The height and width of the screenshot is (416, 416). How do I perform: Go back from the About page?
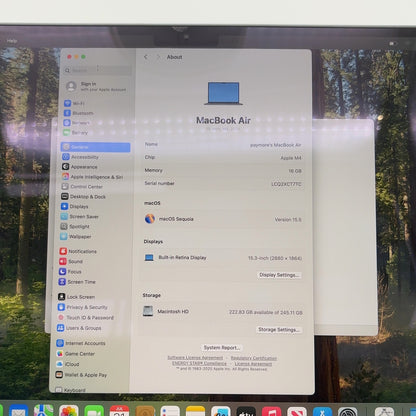coord(146,57)
